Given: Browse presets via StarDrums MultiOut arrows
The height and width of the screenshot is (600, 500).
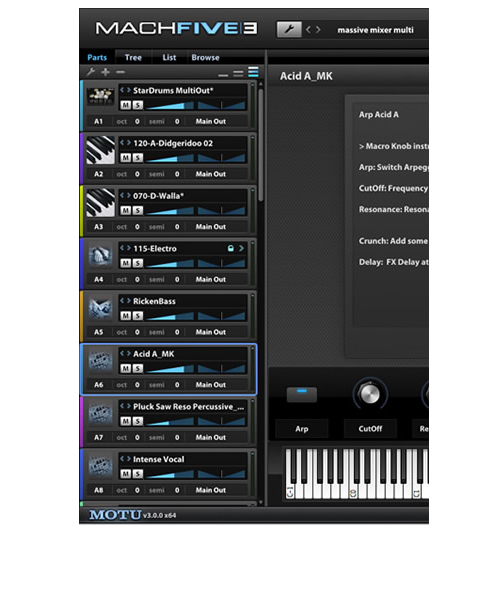Looking at the screenshot, I should pos(125,90).
